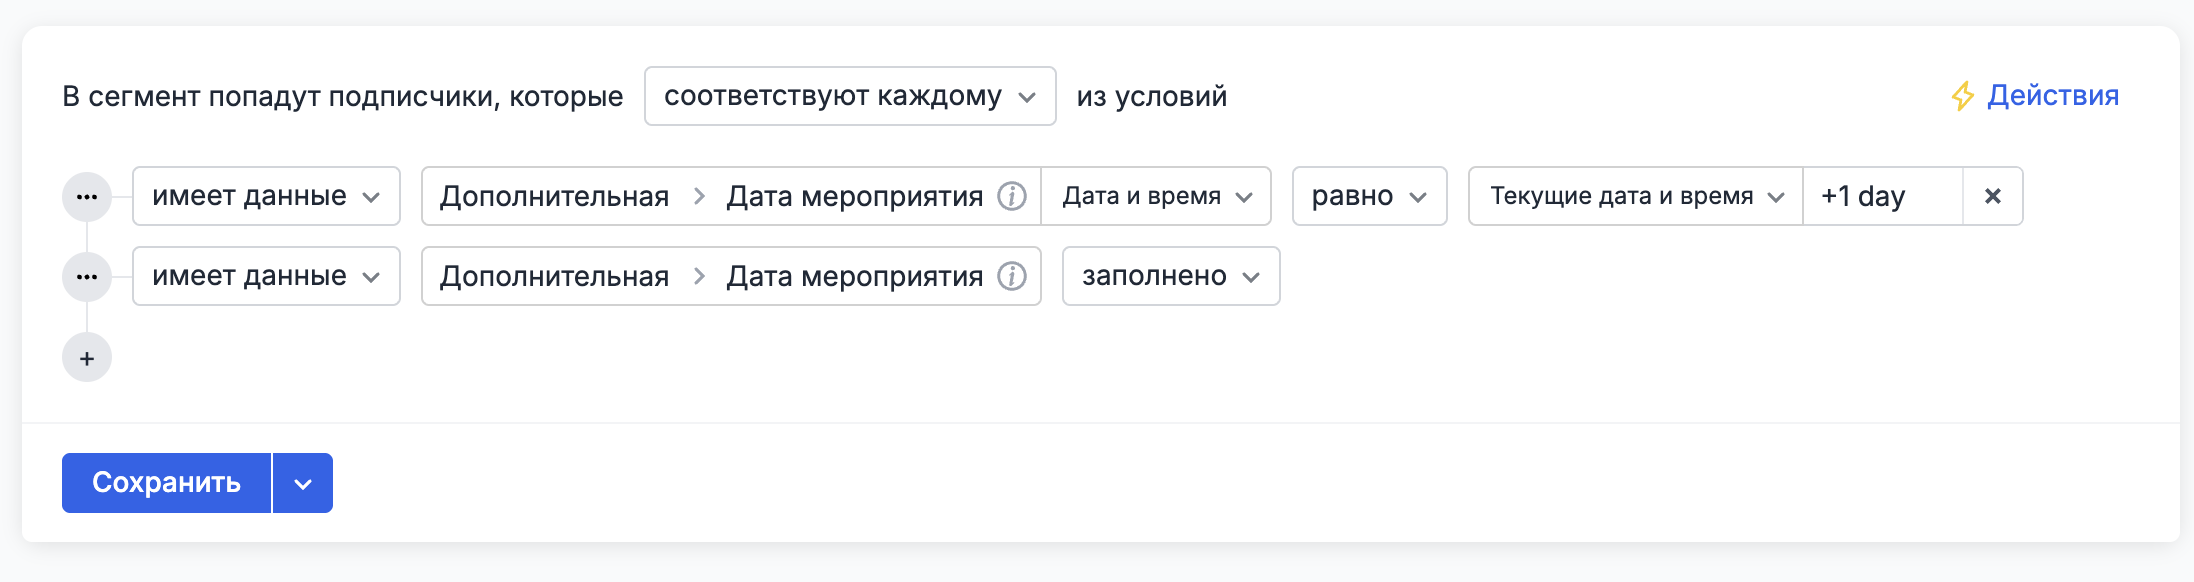Open the соответствуют каждому dropdown

pyautogui.click(x=850, y=95)
